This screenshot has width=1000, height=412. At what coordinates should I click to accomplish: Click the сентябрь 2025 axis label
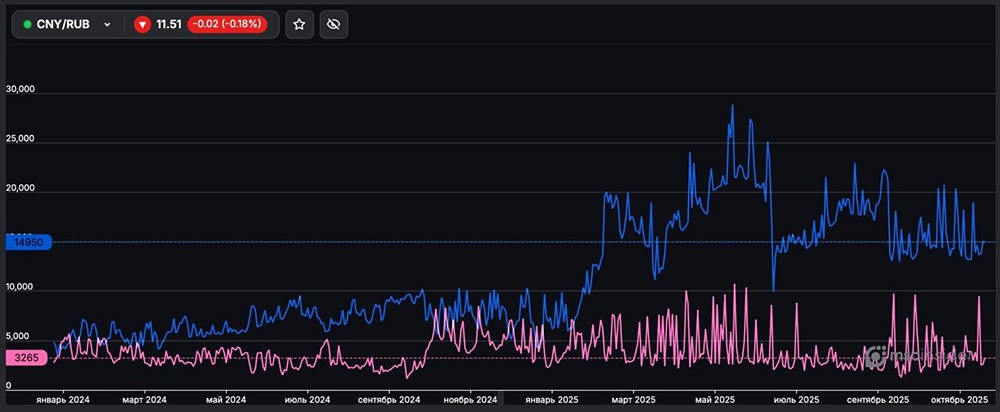click(878, 400)
